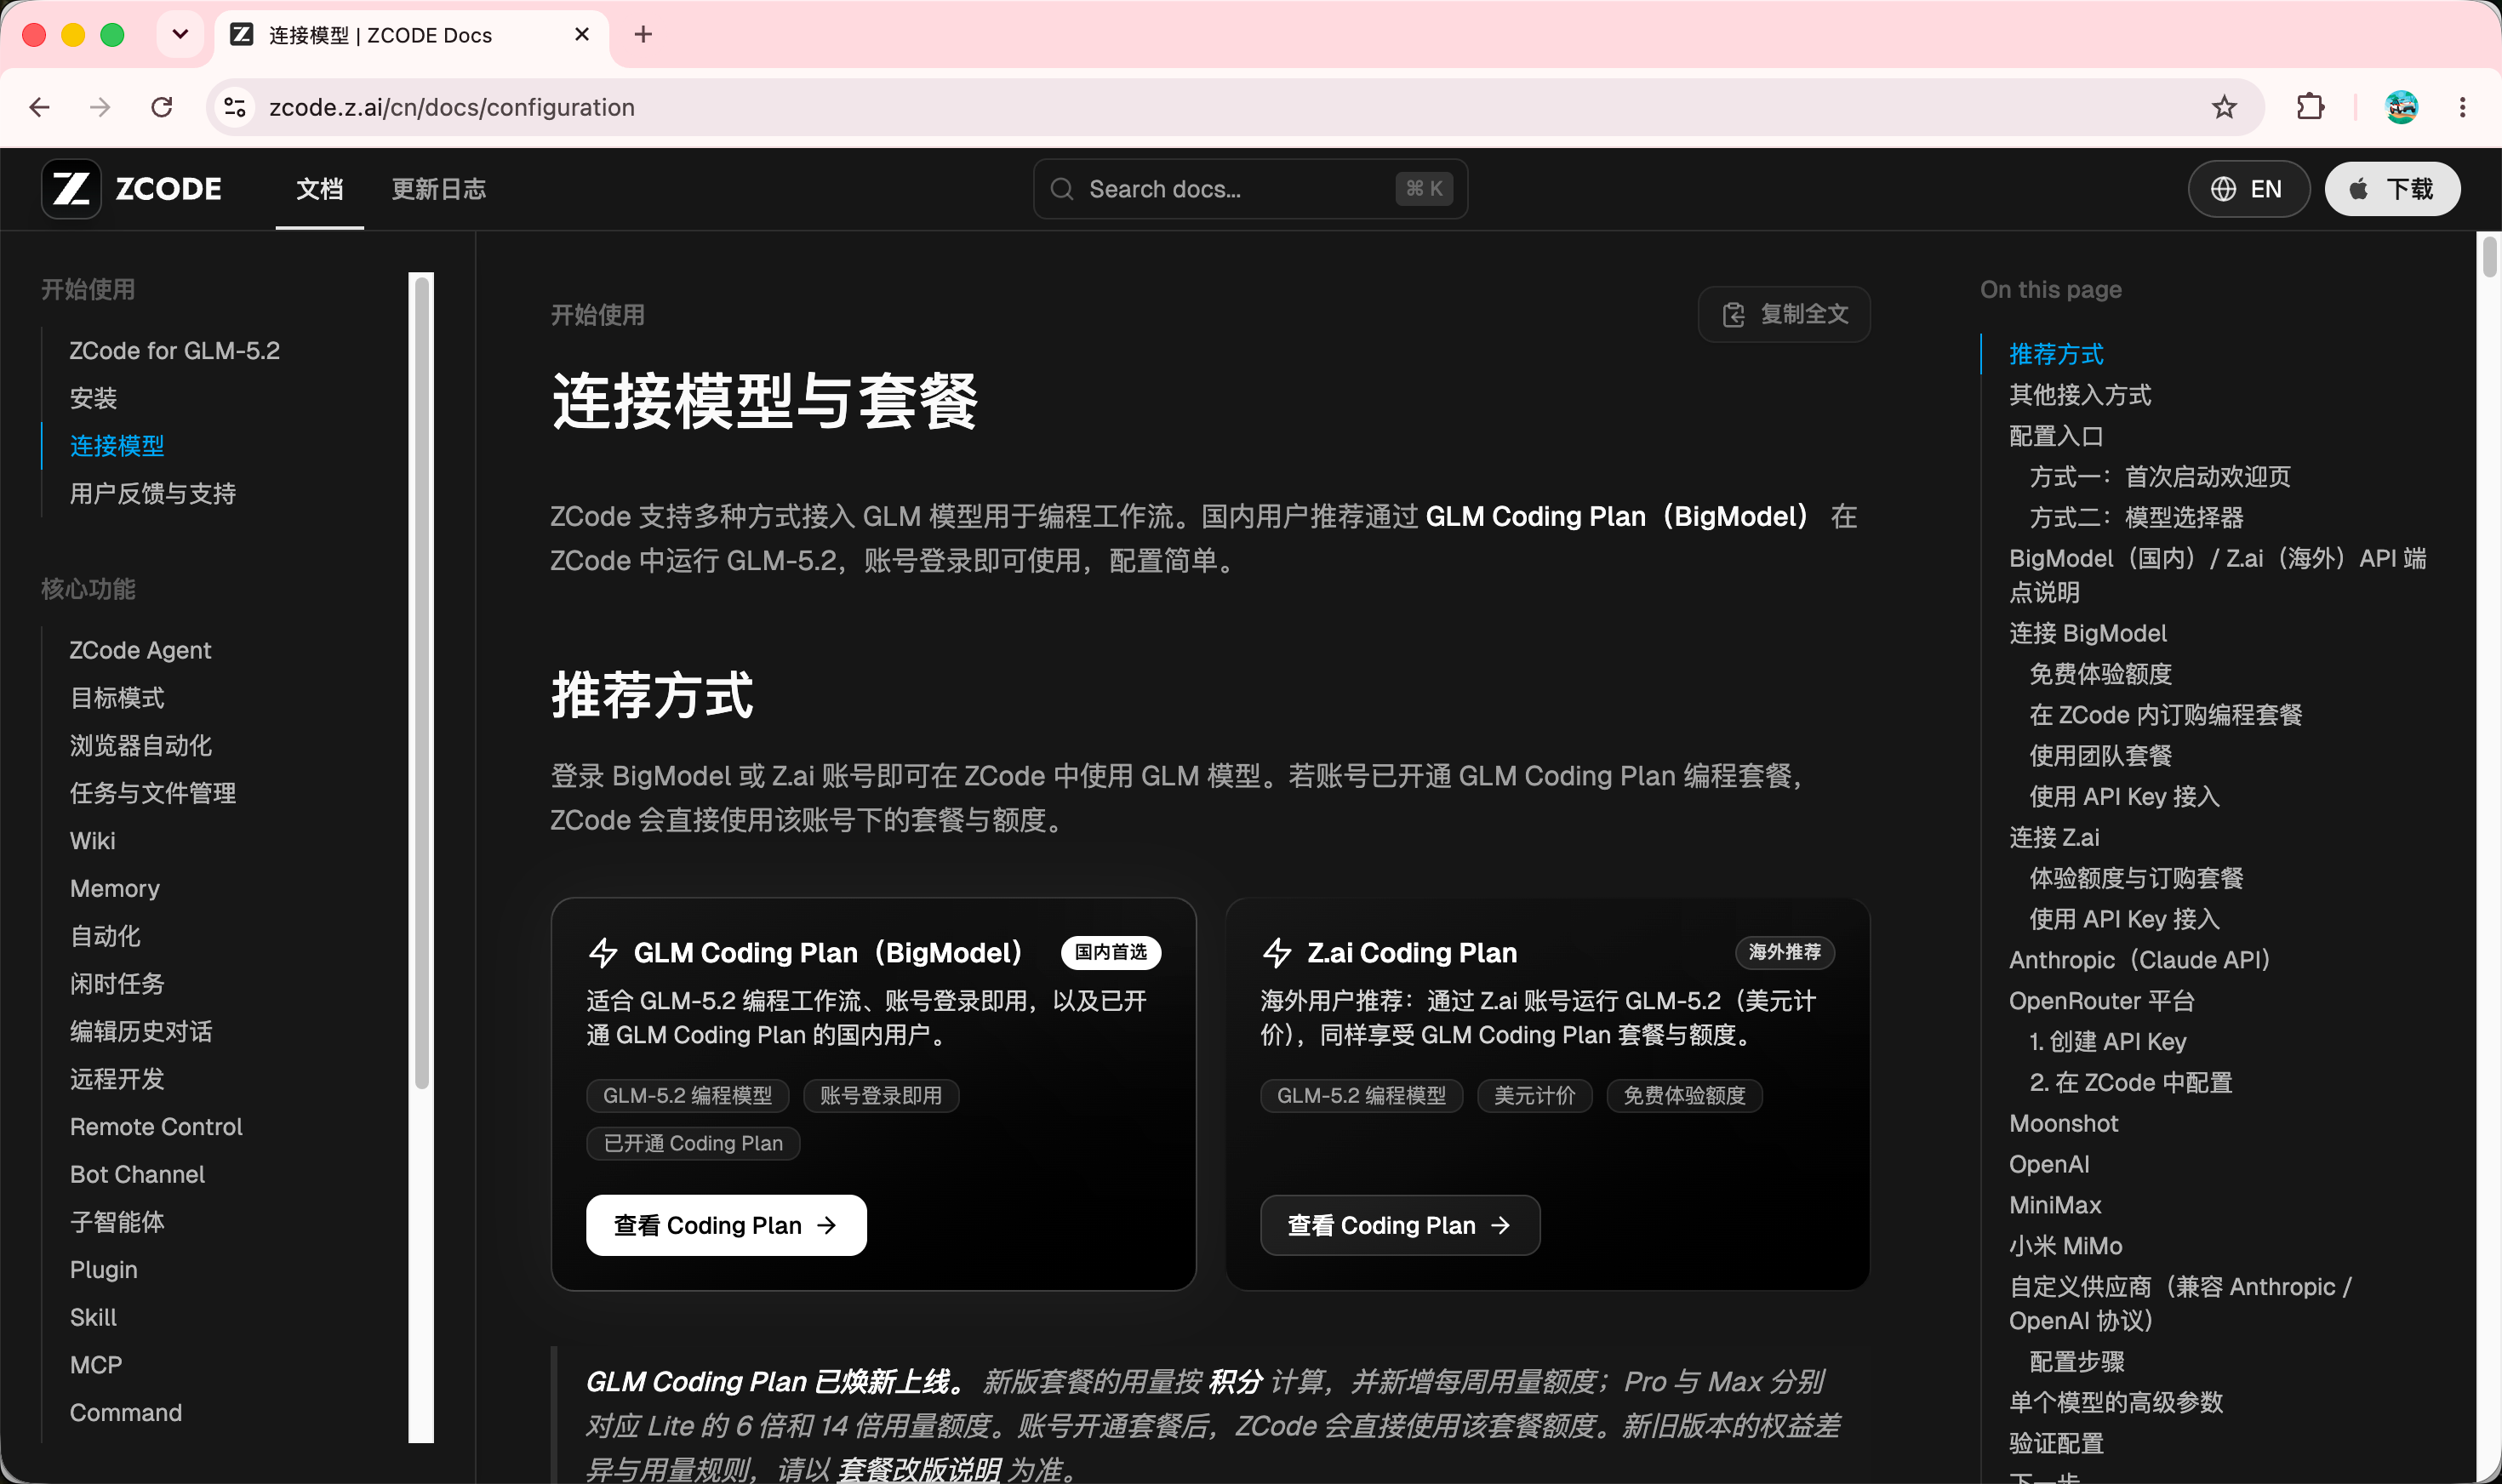Click 查看 Coding Plan in the BigModel card
Screen dimensions: 2502x1484
[726, 1225]
